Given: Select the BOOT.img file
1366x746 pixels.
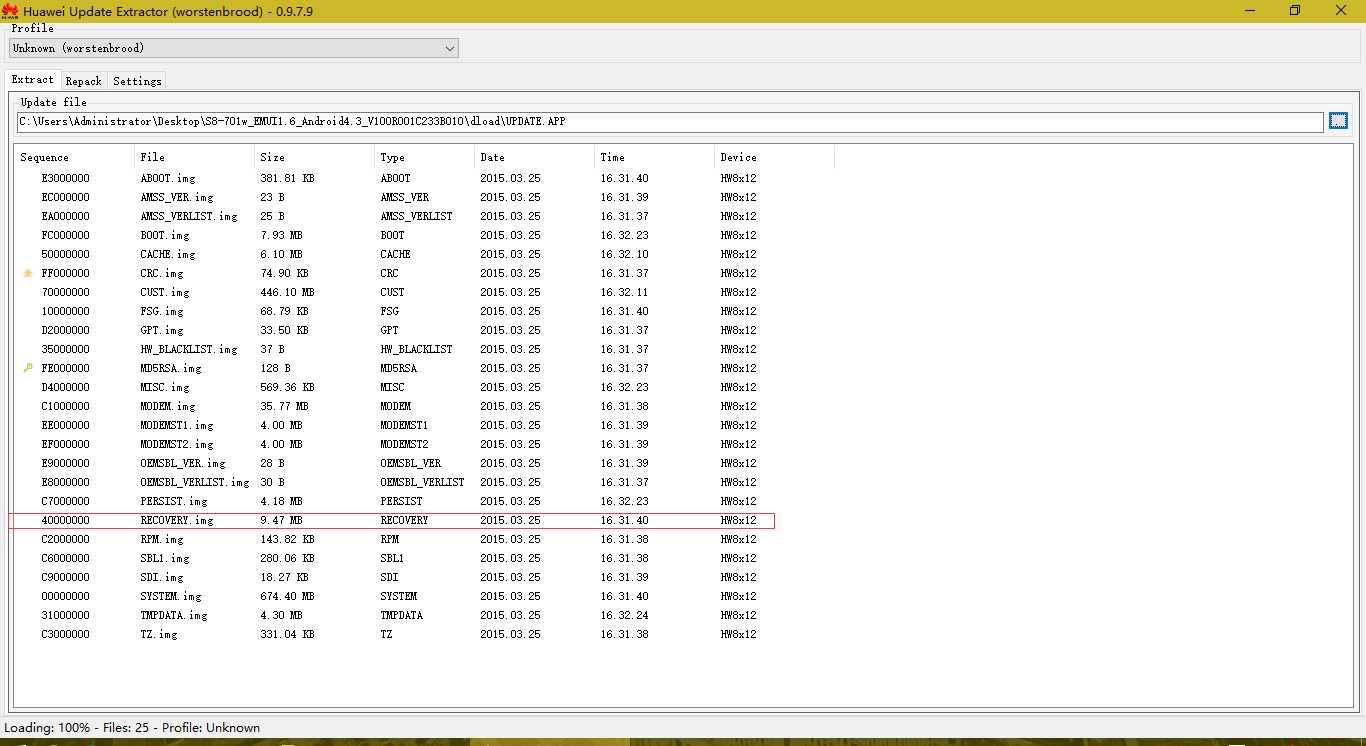Looking at the screenshot, I should tap(165, 235).
